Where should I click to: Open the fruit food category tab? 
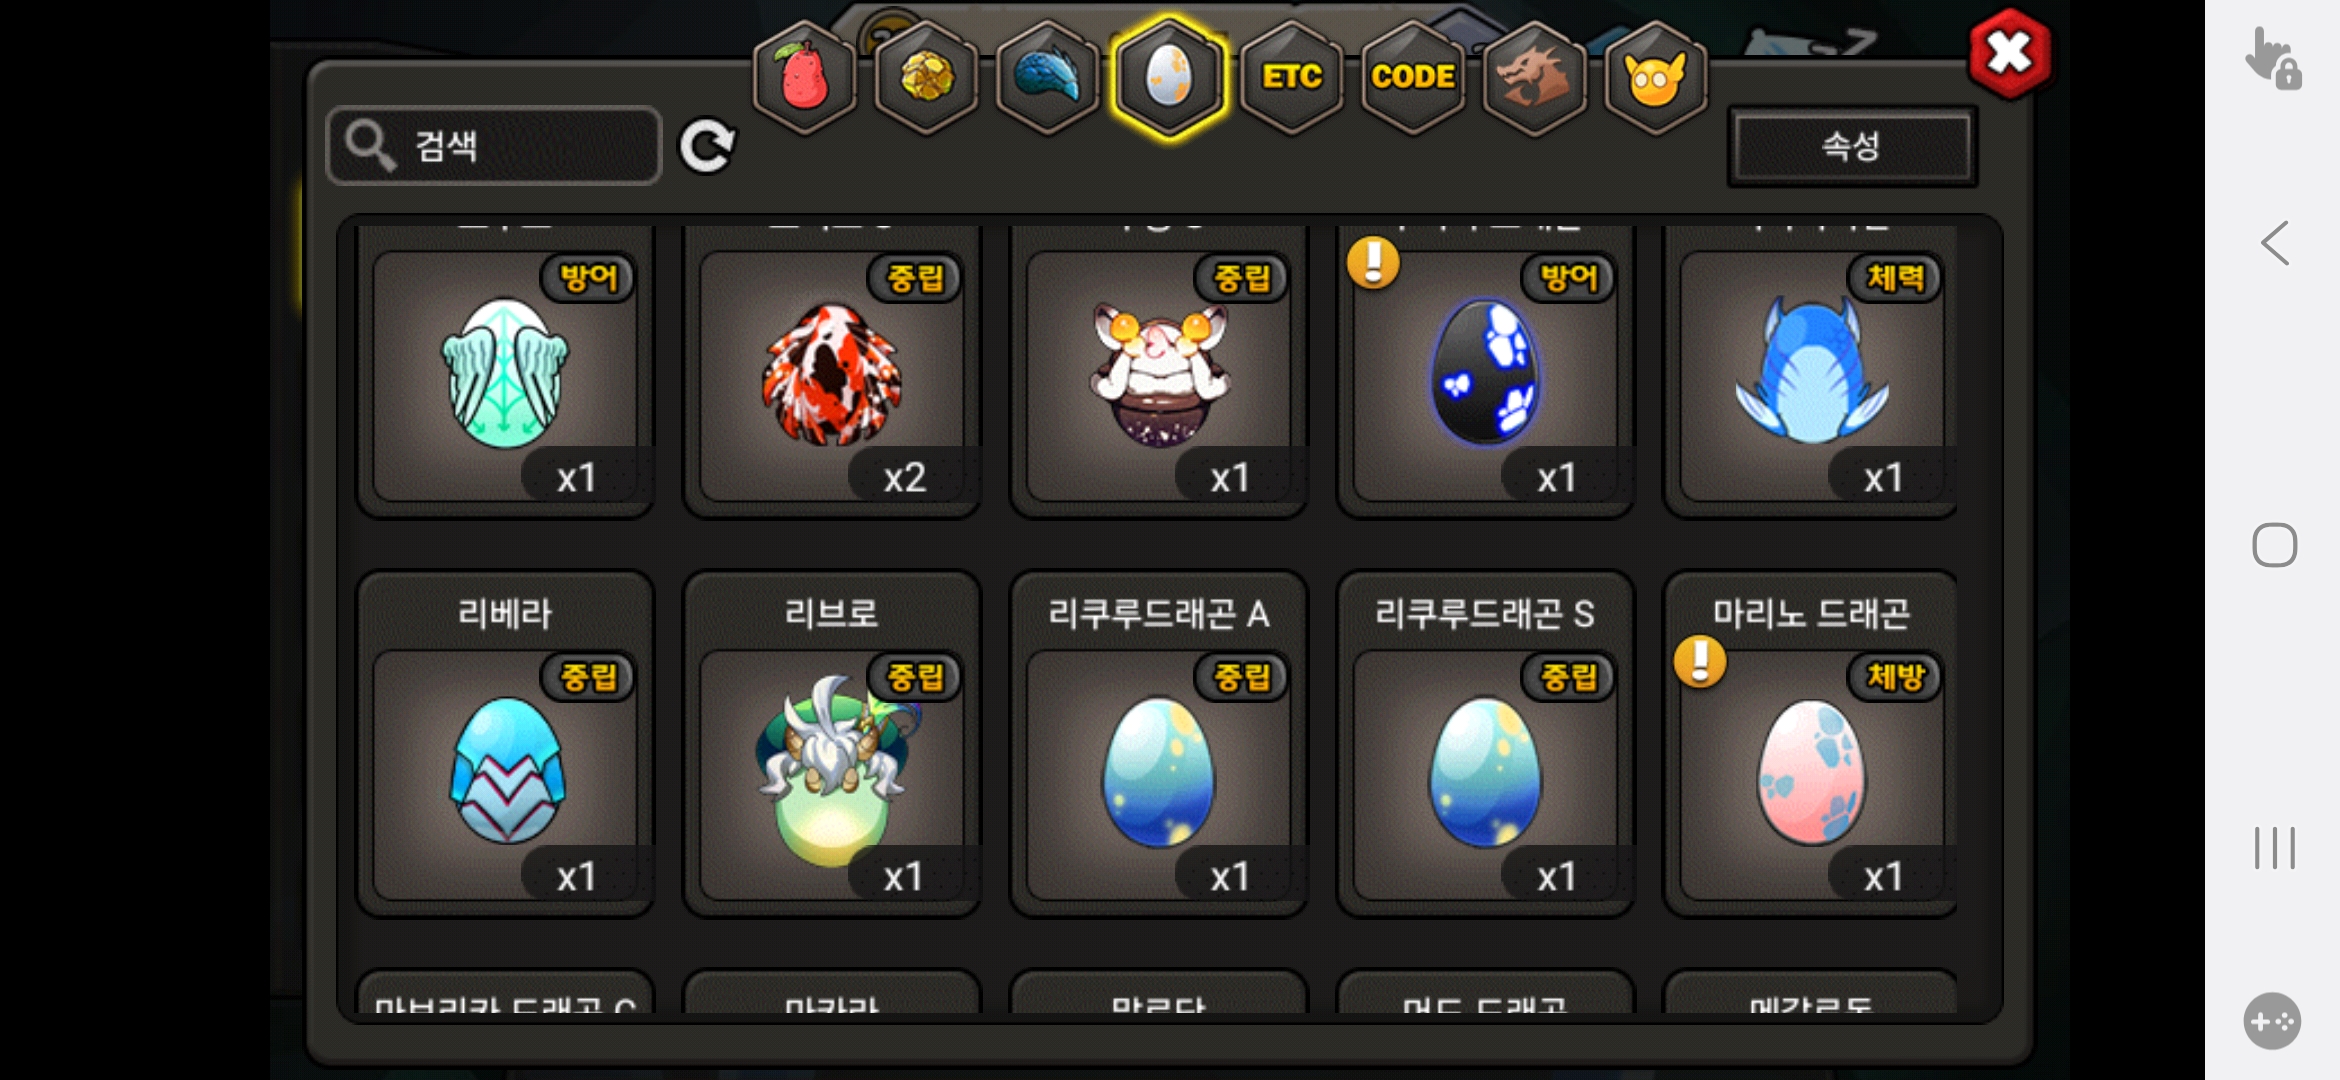tap(805, 78)
